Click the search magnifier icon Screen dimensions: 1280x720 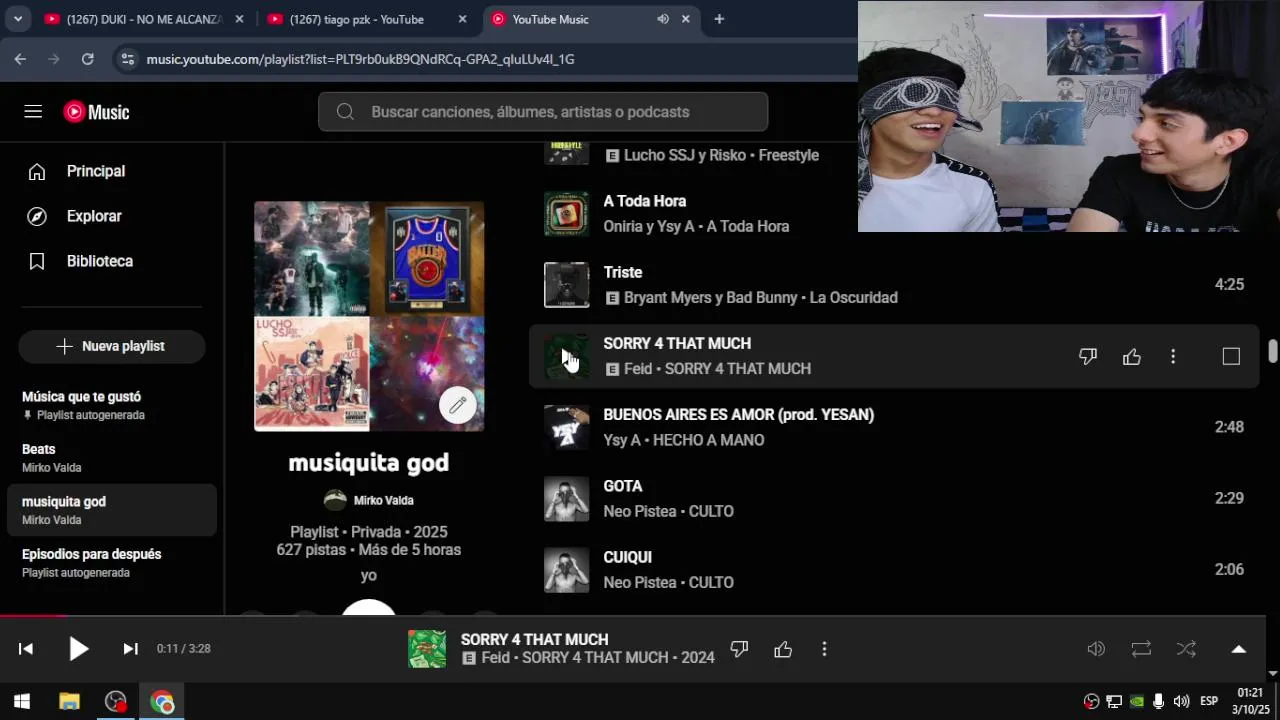[x=345, y=112]
